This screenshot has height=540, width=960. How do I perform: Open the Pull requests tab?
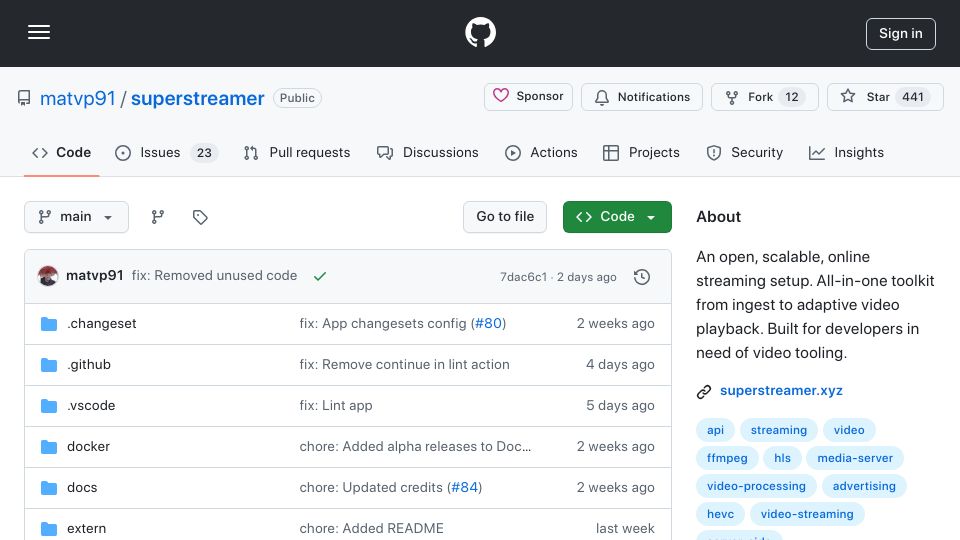coord(297,152)
